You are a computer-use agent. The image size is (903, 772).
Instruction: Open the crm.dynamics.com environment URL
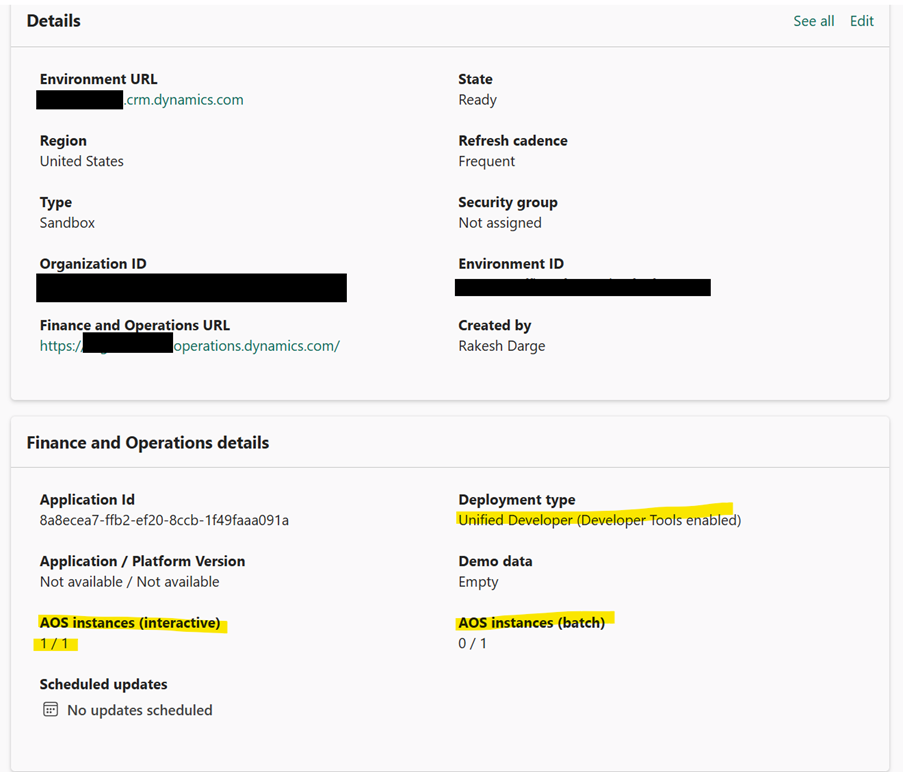[140, 100]
